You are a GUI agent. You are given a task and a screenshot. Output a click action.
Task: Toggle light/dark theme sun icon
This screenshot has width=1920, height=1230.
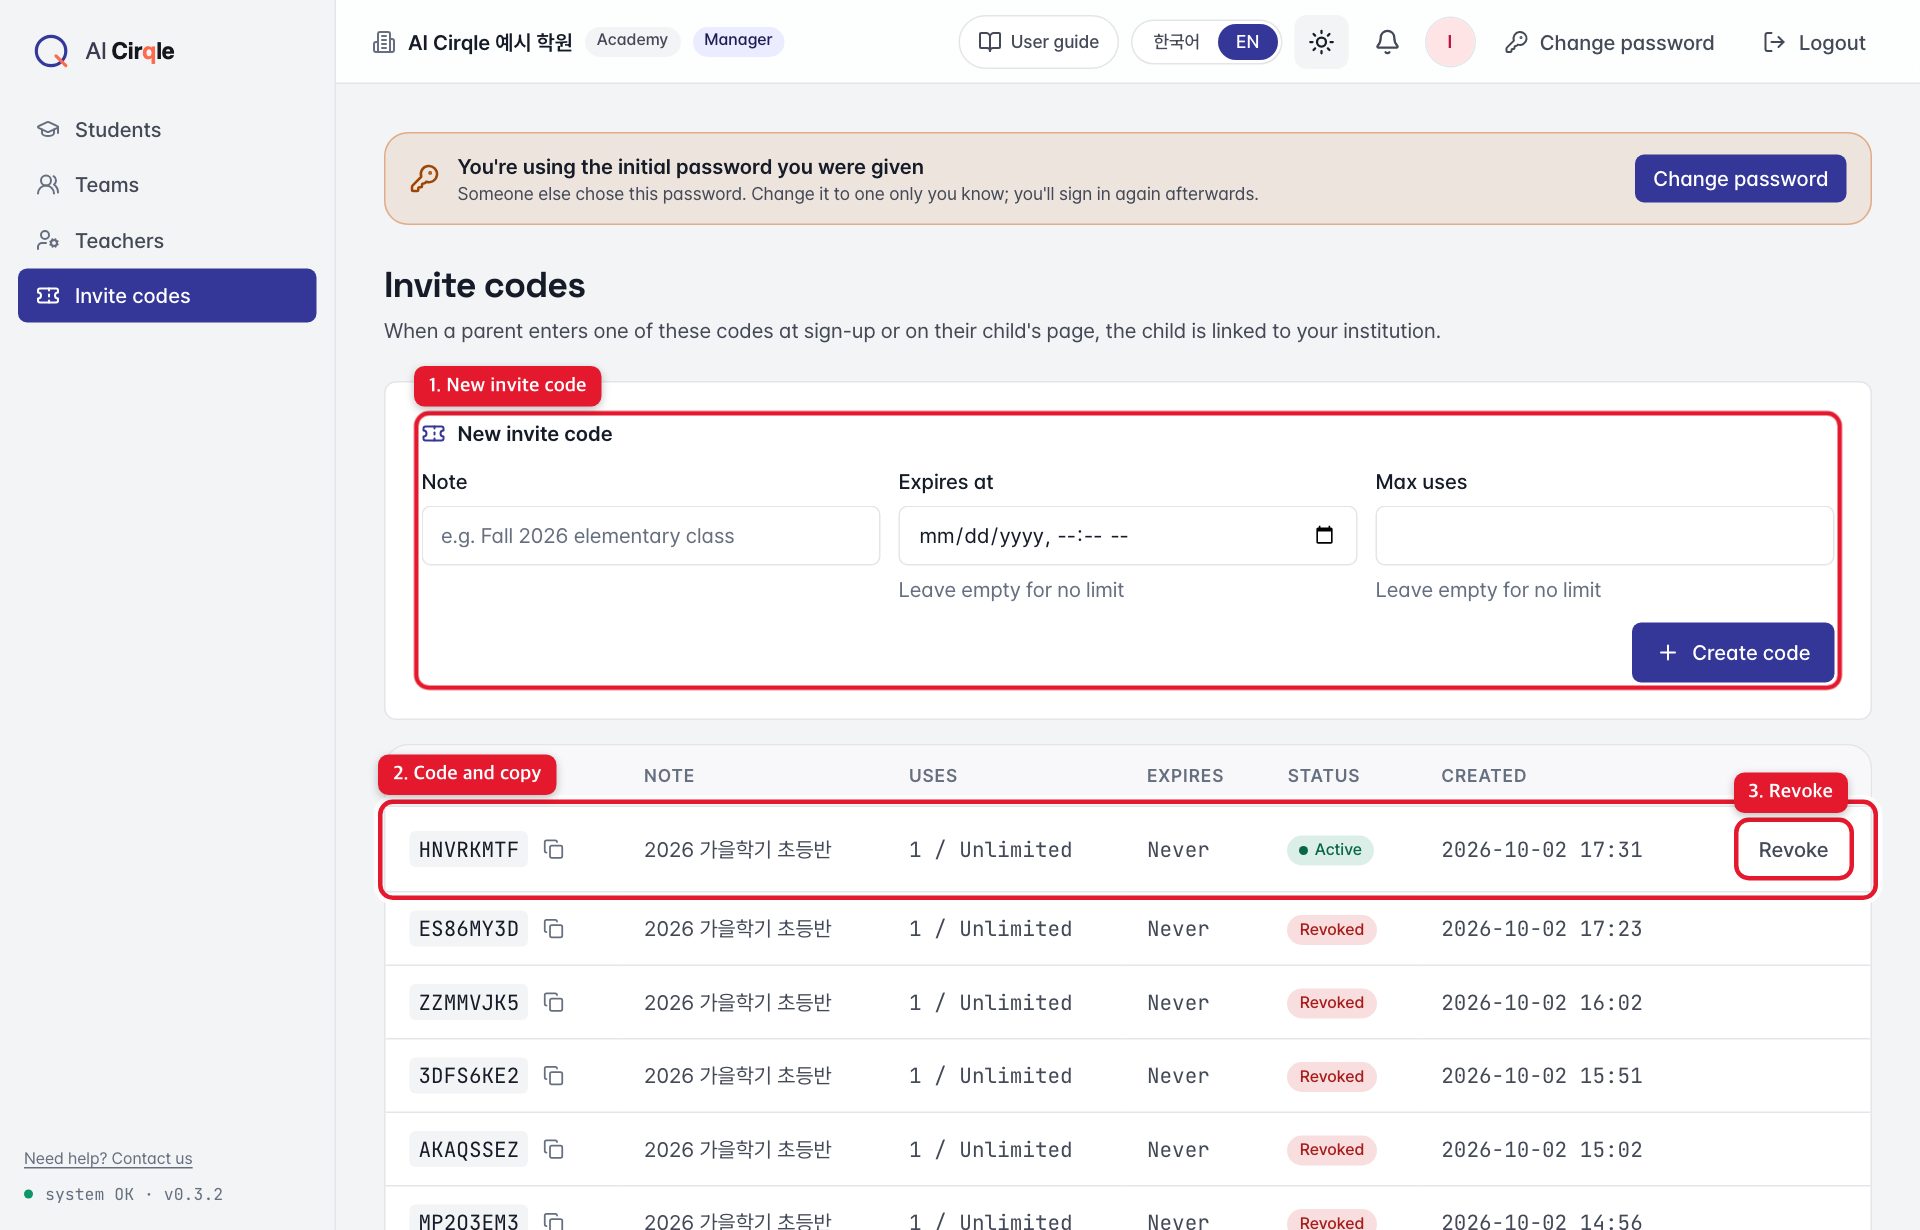[1321, 42]
